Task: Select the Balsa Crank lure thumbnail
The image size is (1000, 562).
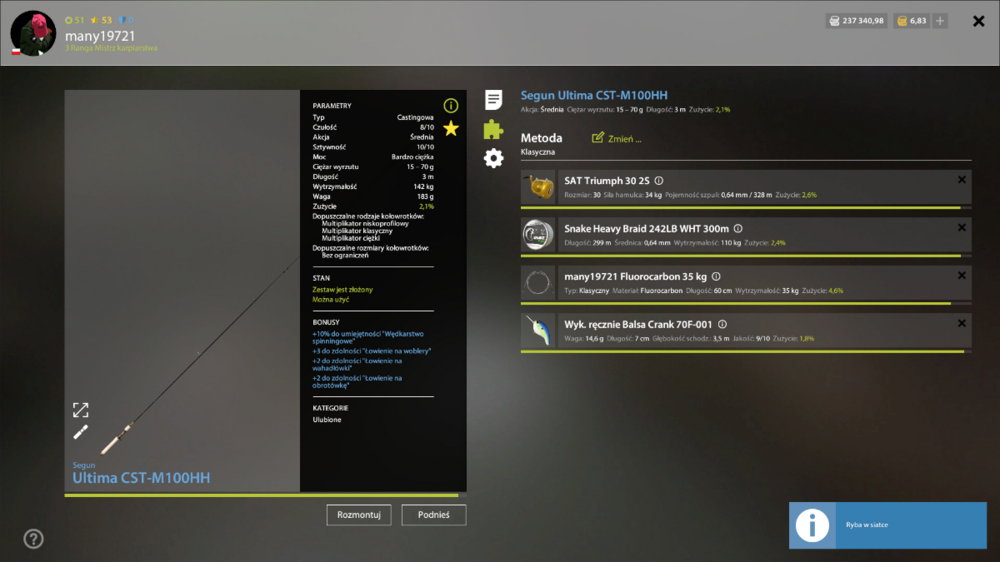Action: 538,330
